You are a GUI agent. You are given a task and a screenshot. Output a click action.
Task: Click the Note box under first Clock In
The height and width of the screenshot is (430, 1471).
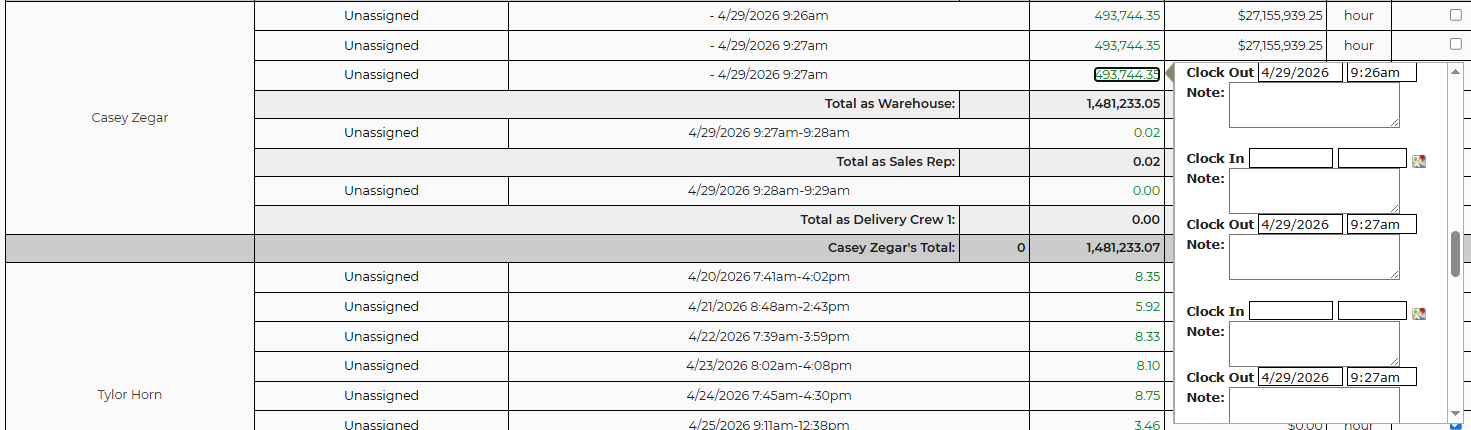click(x=1313, y=190)
